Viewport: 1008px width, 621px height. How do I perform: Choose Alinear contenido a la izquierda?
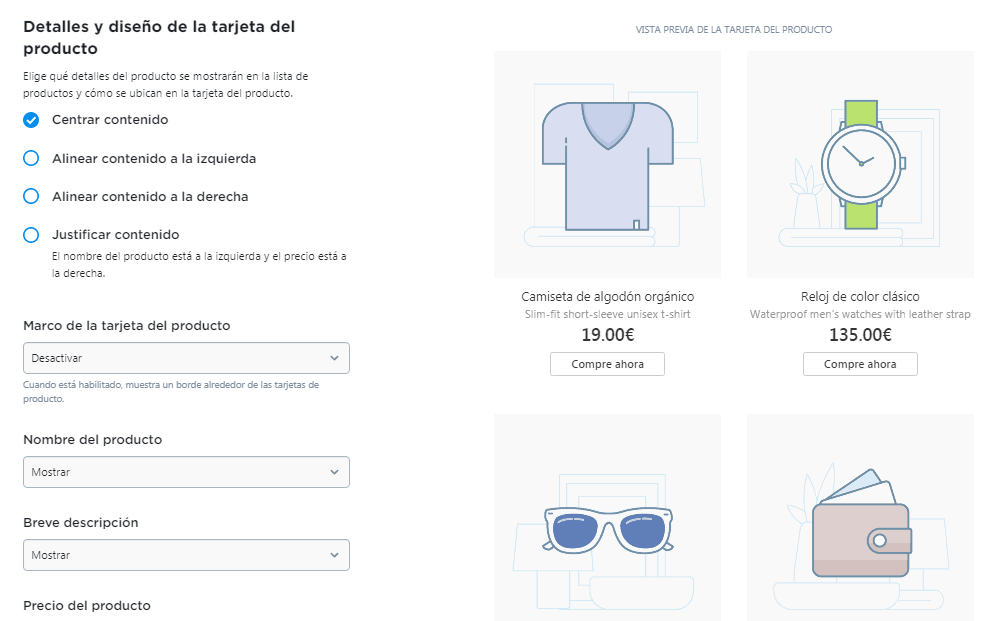click(31, 158)
